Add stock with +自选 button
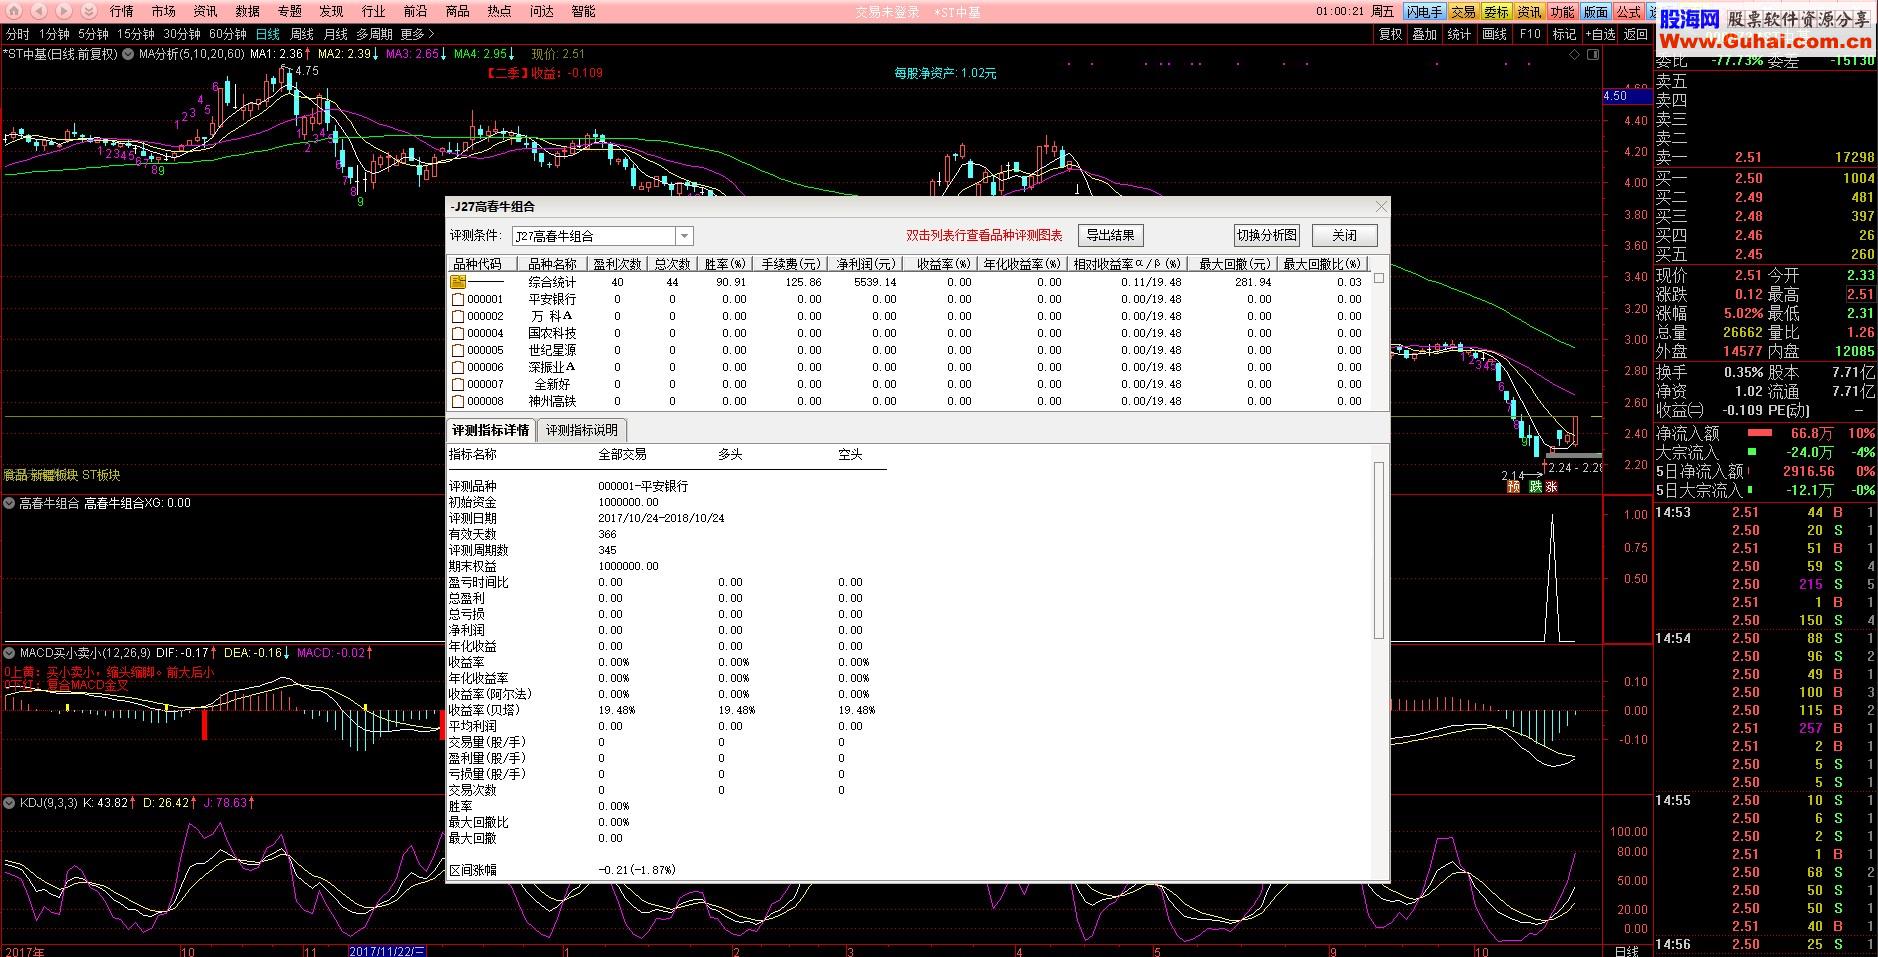 [1600, 34]
